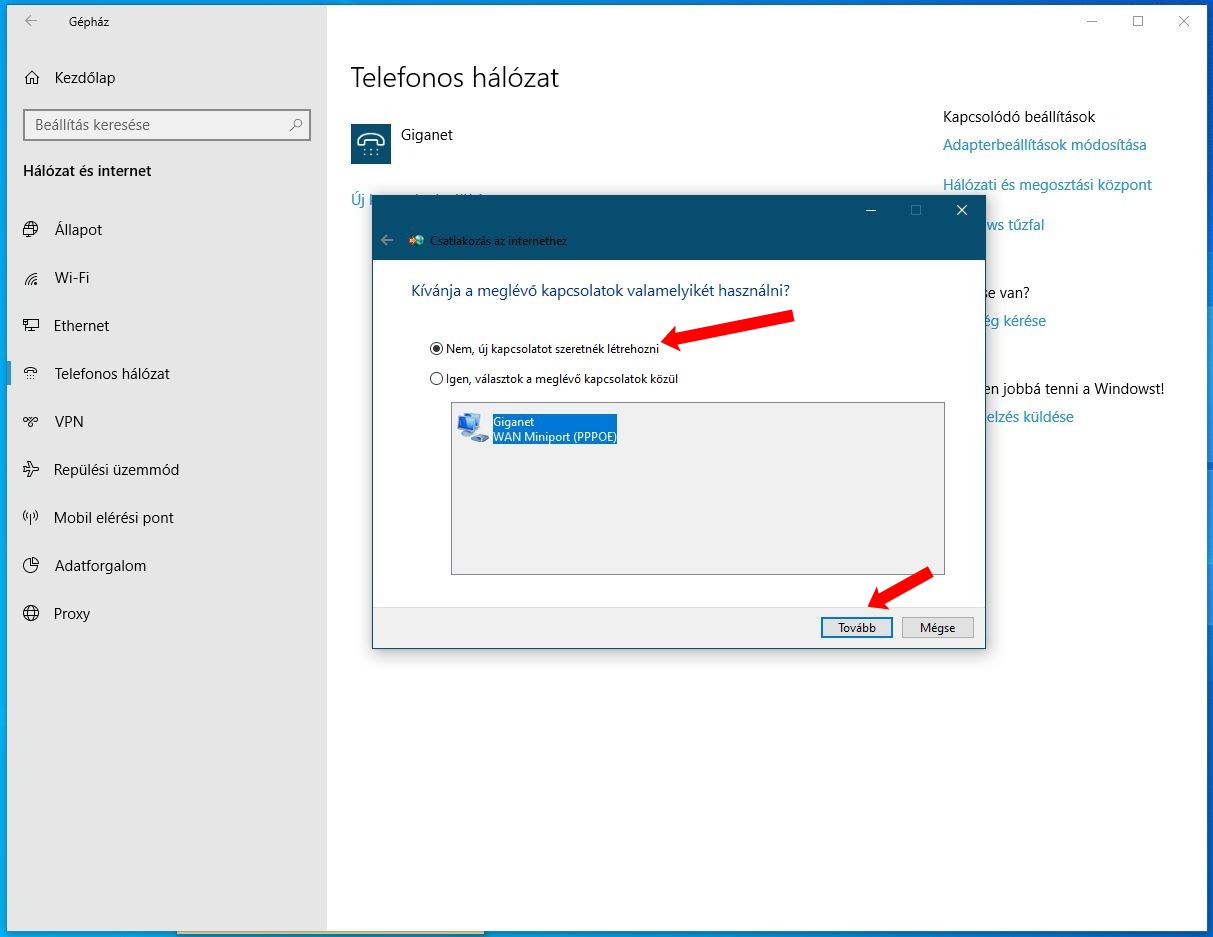Open Hálózati és megosztási központ link
The image size is (1213, 937).
click(x=1047, y=185)
